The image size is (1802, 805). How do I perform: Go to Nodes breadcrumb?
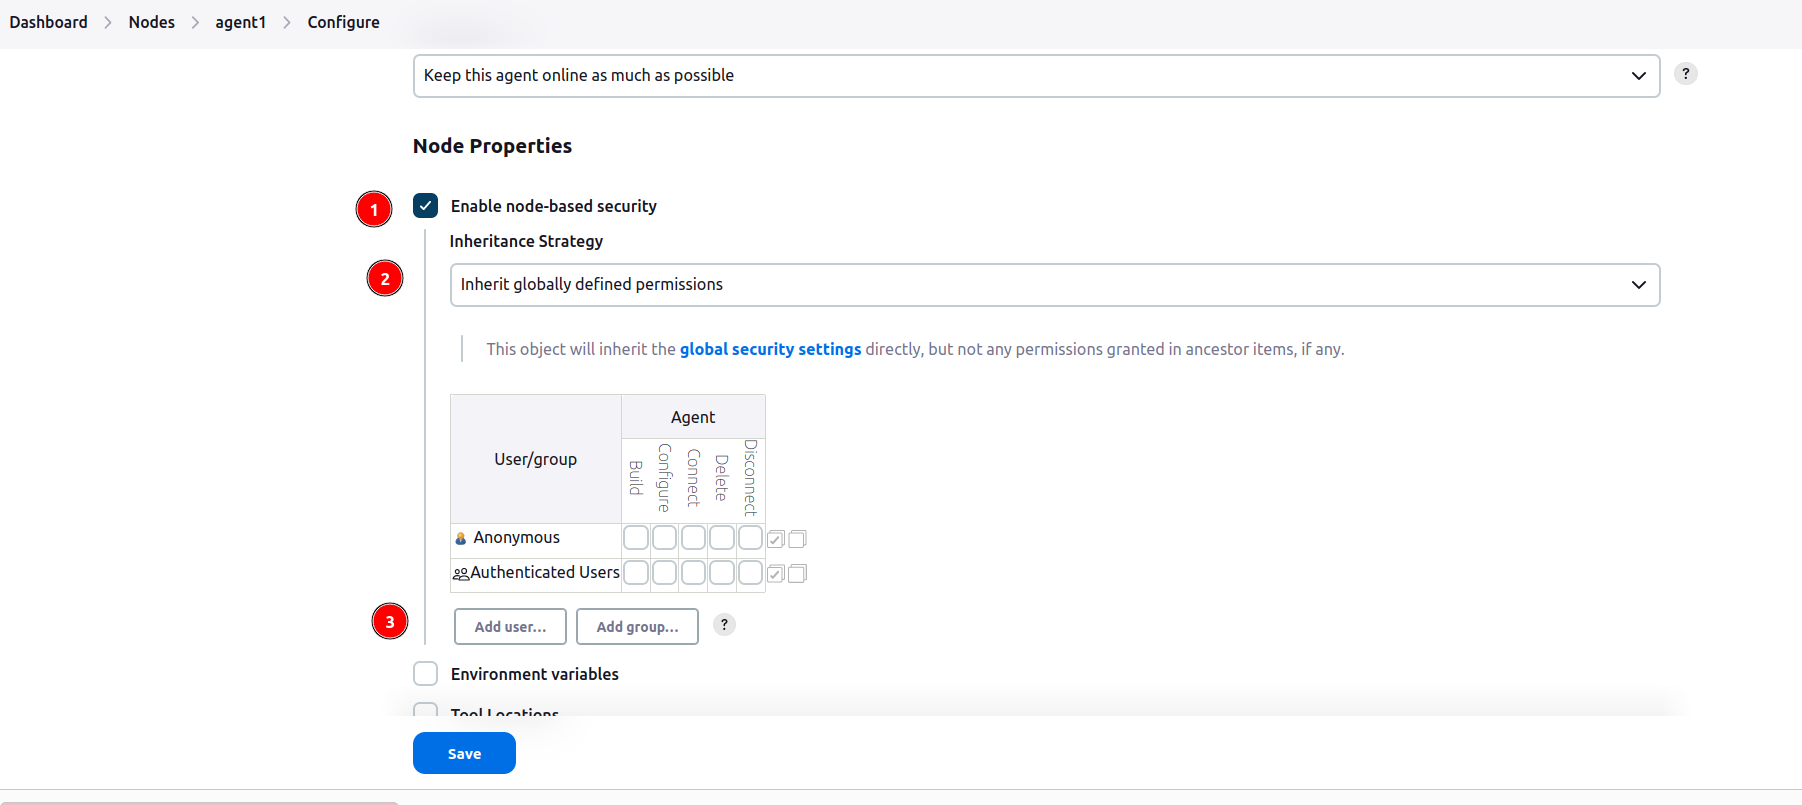click(x=152, y=22)
